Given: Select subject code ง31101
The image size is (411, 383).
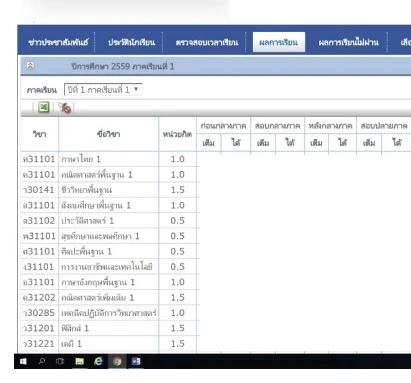Looking at the screenshot, I should point(39,266).
